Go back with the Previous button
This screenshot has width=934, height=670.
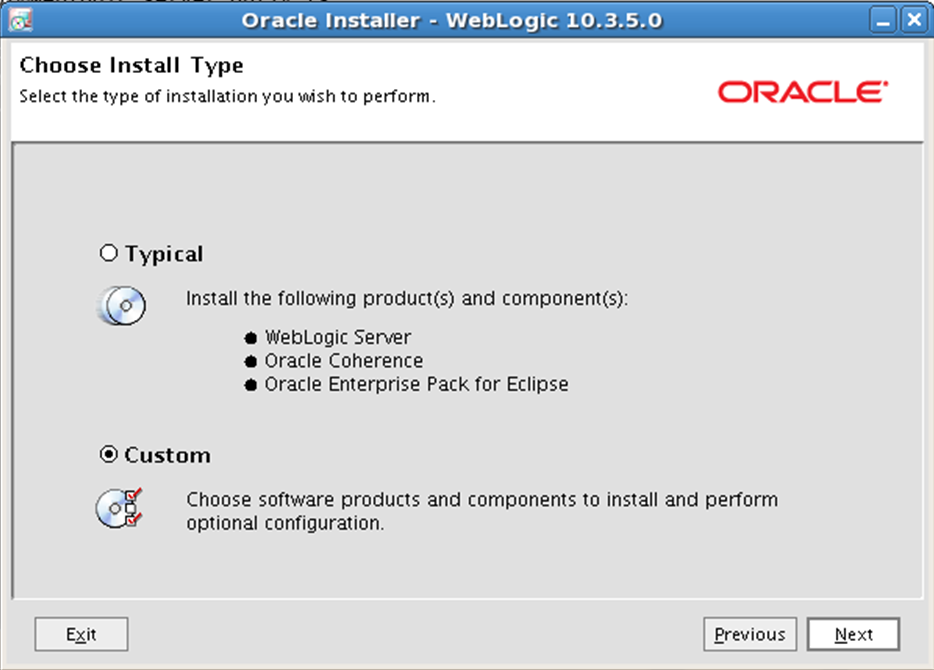coord(750,634)
